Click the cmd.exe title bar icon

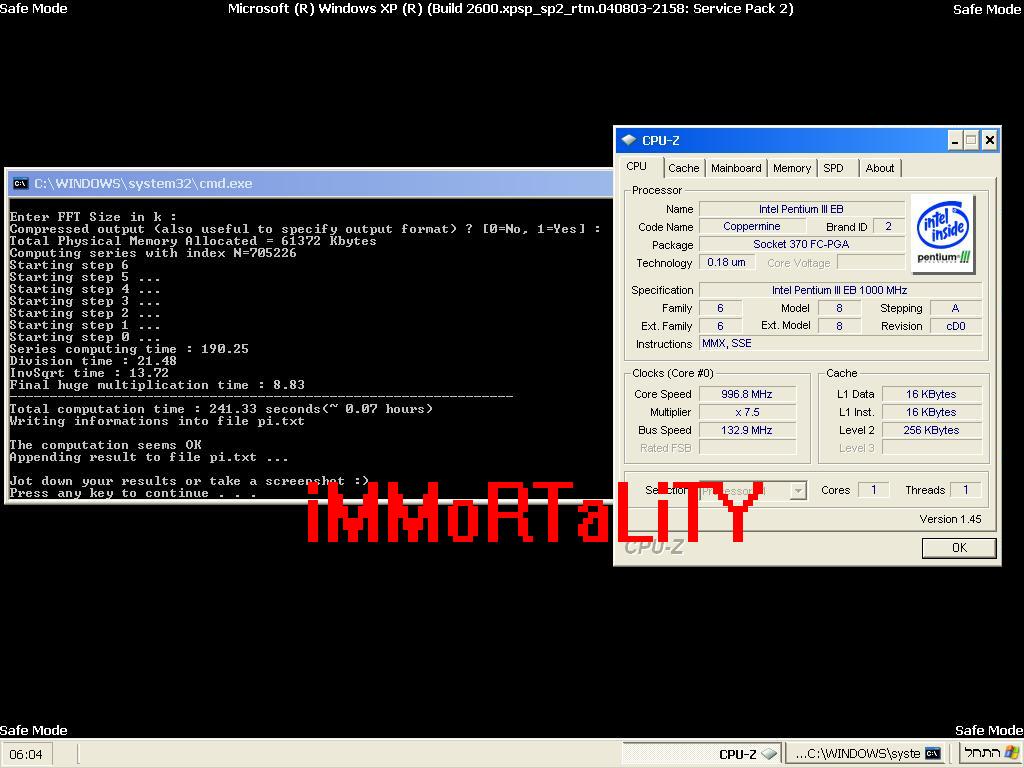[x=20, y=184]
